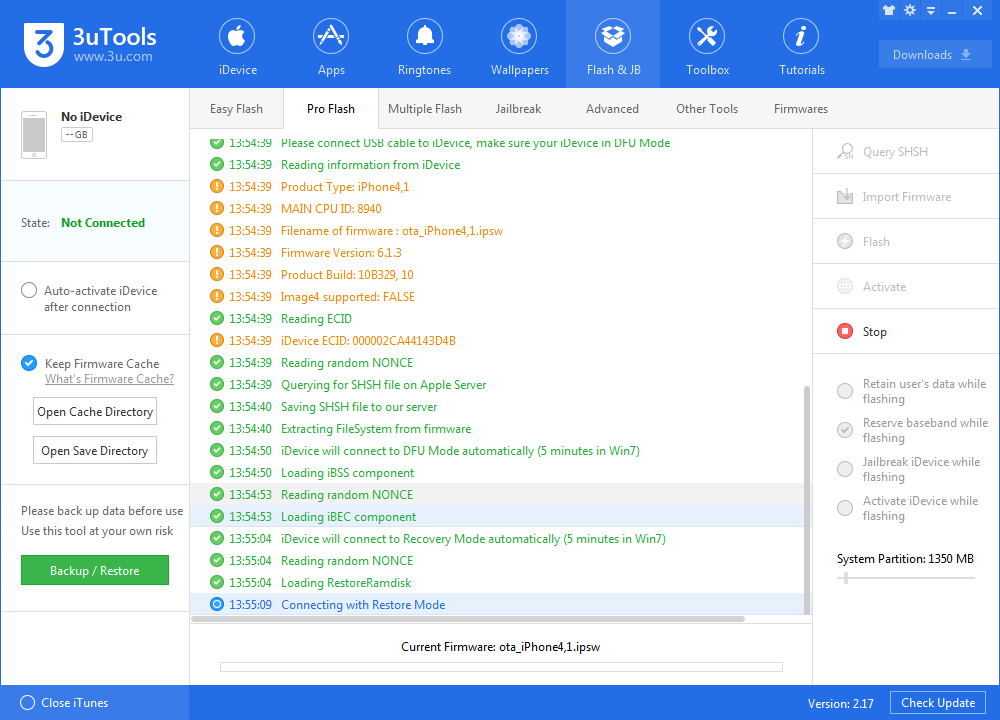Select the Loading RestoreRamdisk log row
This screenshot has width=1000, height=720.
coord(497,583)
